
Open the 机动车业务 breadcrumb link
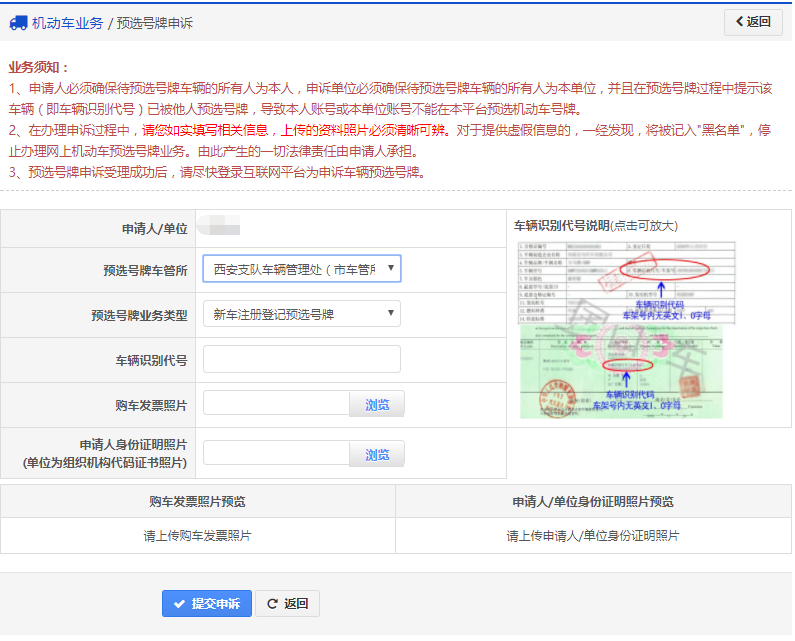(x=67, y=23)
